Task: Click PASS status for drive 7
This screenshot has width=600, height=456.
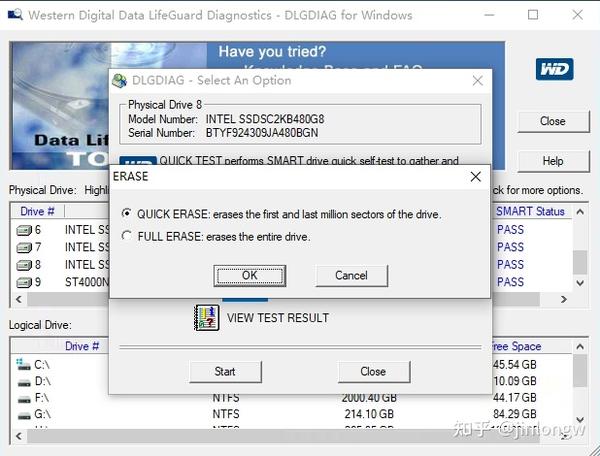Action: [x=510, y=247]
